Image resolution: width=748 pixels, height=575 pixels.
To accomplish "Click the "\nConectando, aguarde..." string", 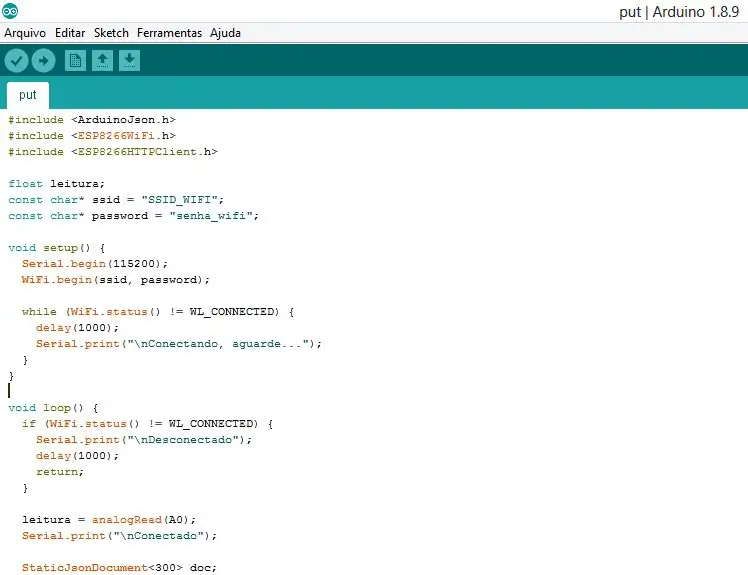I will (x=218, y=344).
